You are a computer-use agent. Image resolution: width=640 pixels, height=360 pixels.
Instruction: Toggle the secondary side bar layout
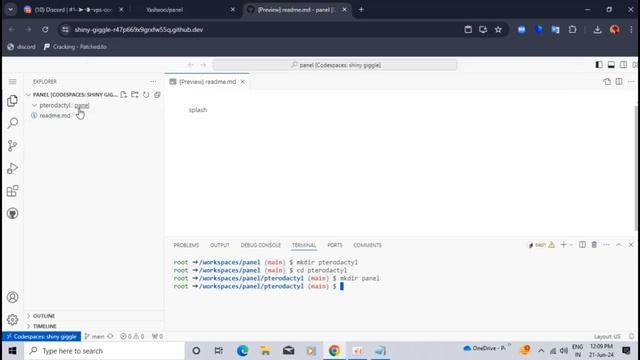point(623,65)
